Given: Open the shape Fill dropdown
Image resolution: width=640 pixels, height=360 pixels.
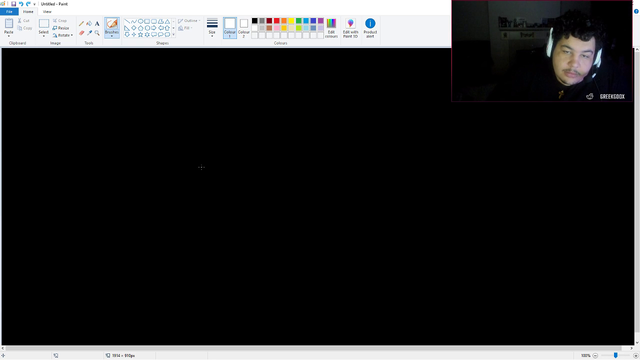Looking at the screenshot, I should point(186,28).
